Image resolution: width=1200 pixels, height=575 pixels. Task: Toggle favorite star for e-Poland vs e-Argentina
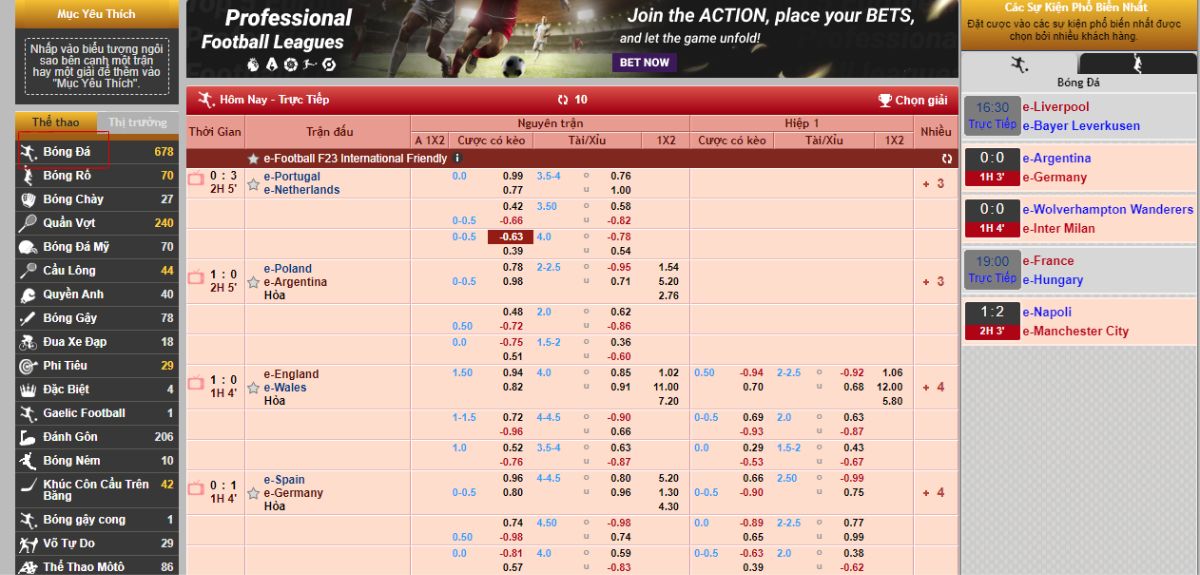coord(253,282)
